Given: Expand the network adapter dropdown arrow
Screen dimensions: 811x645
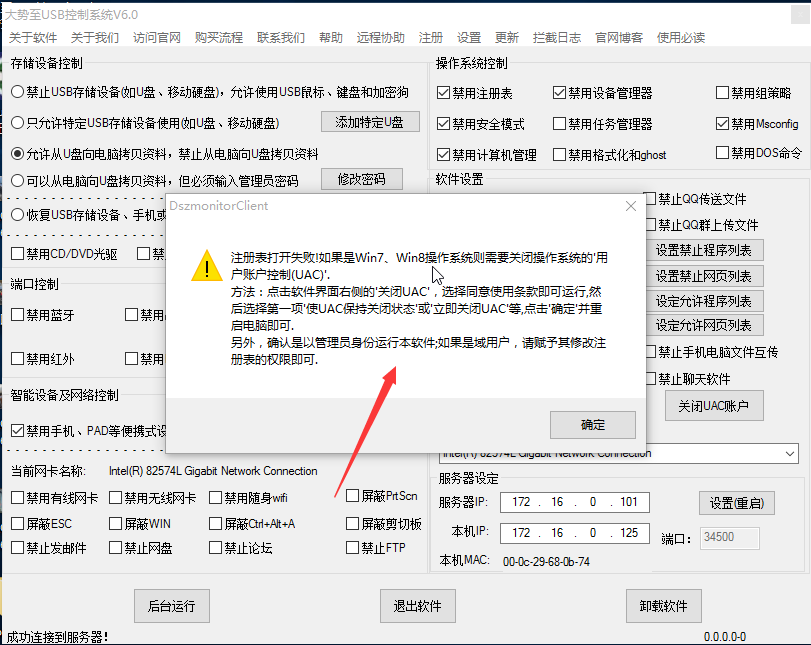Looking at the screenshot, I should pyautogui.click(x=790, y=454).
